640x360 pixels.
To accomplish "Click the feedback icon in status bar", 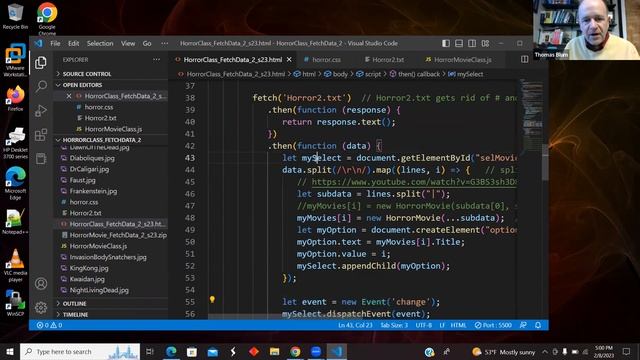I will point(523,325).
